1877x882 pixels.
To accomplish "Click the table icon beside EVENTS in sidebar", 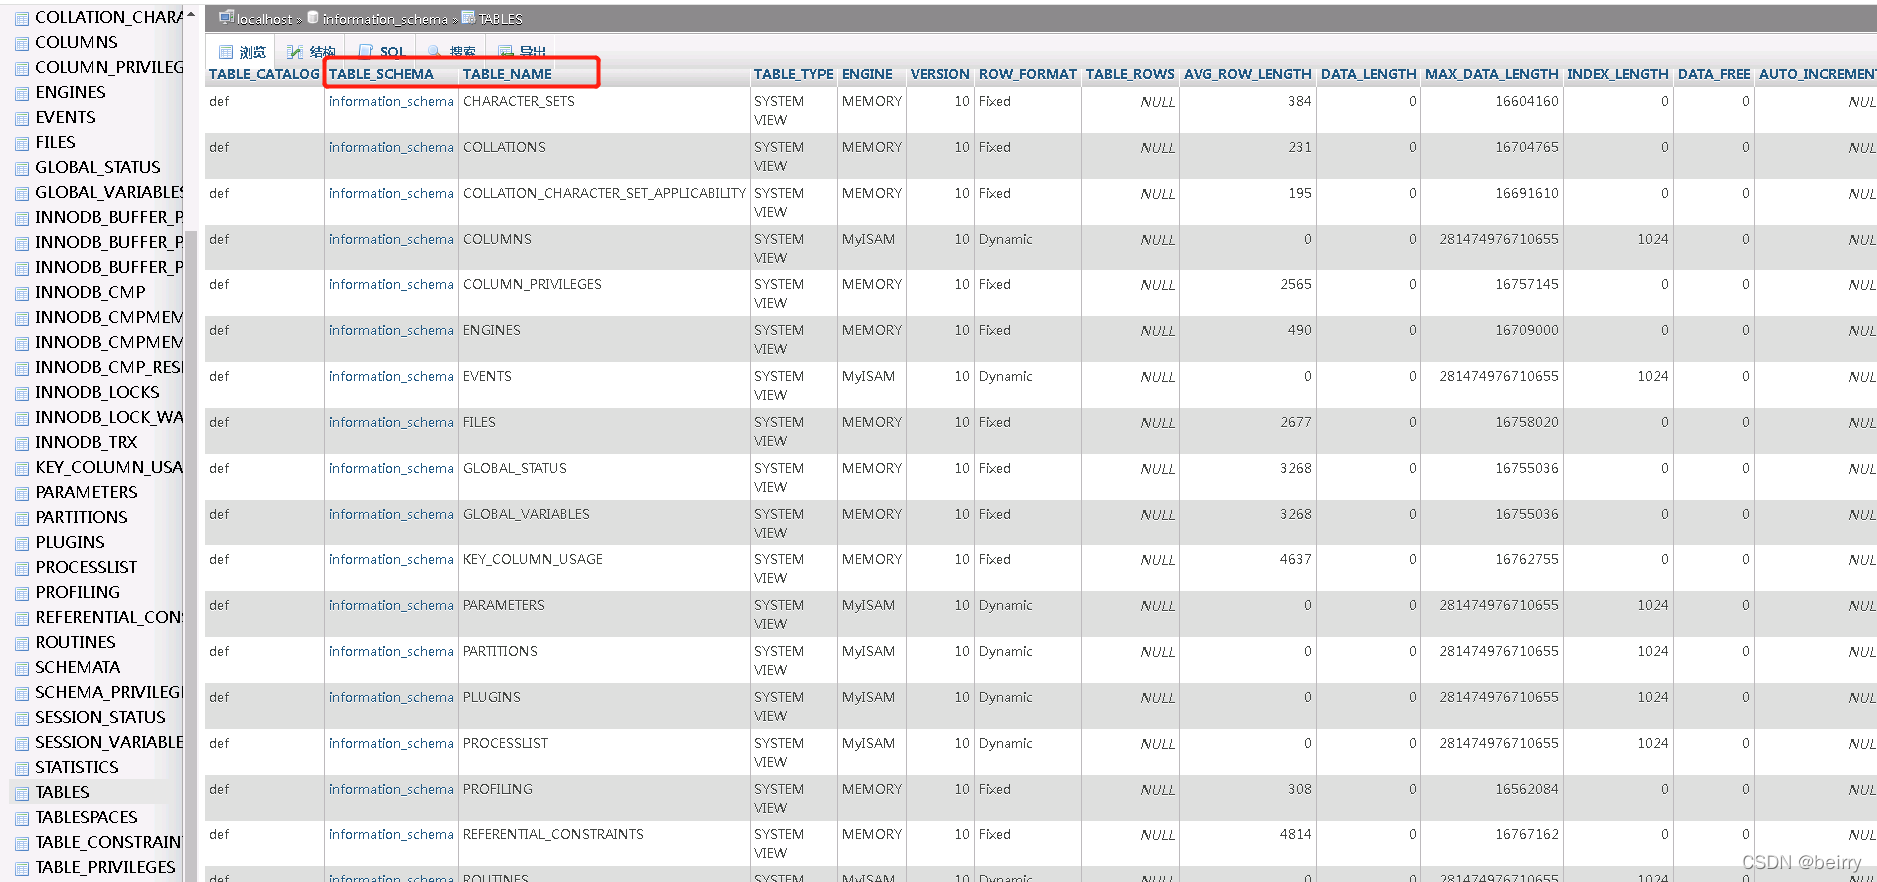I will 22,118.
